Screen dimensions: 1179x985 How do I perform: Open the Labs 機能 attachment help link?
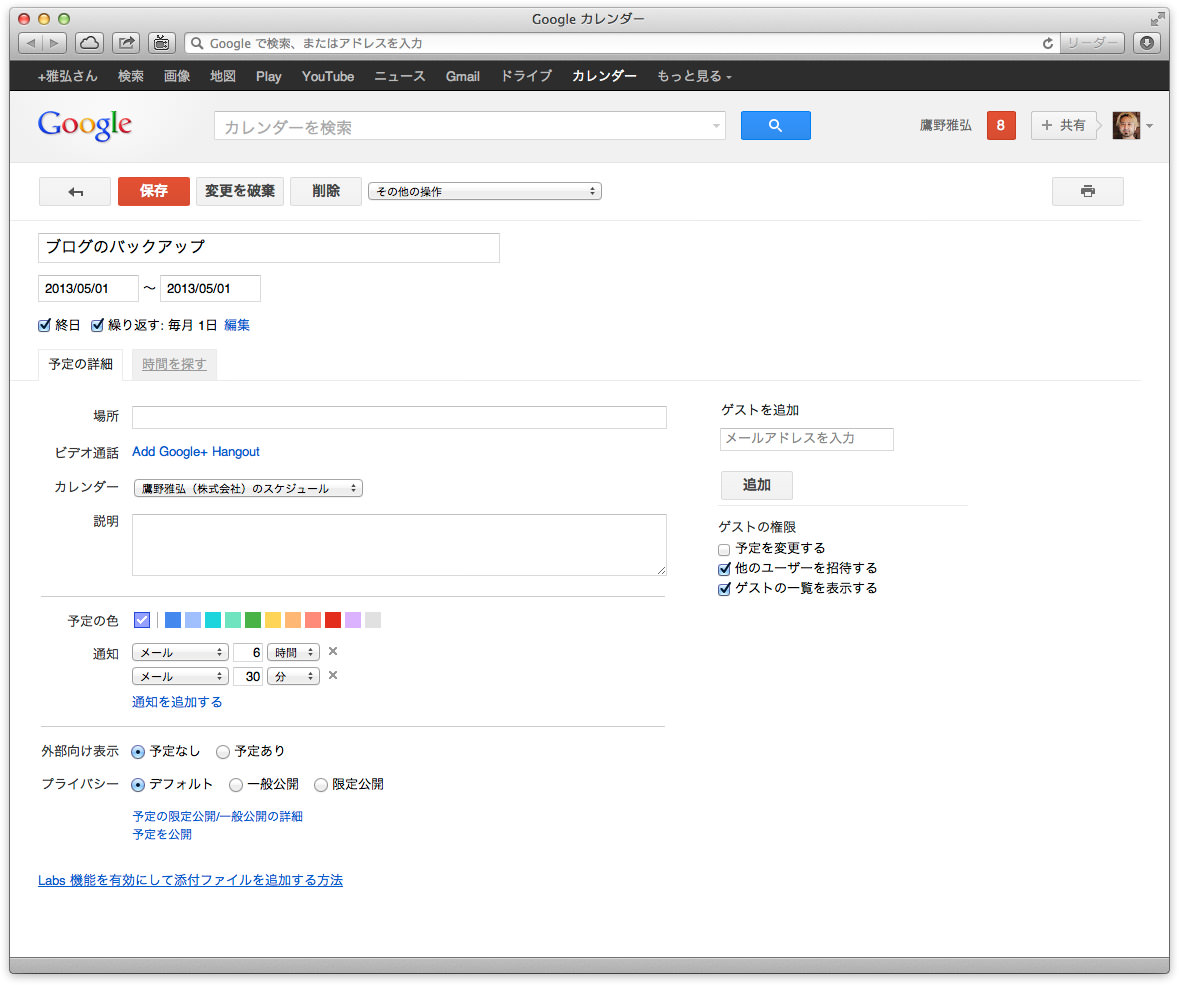(x=190, y=880)
